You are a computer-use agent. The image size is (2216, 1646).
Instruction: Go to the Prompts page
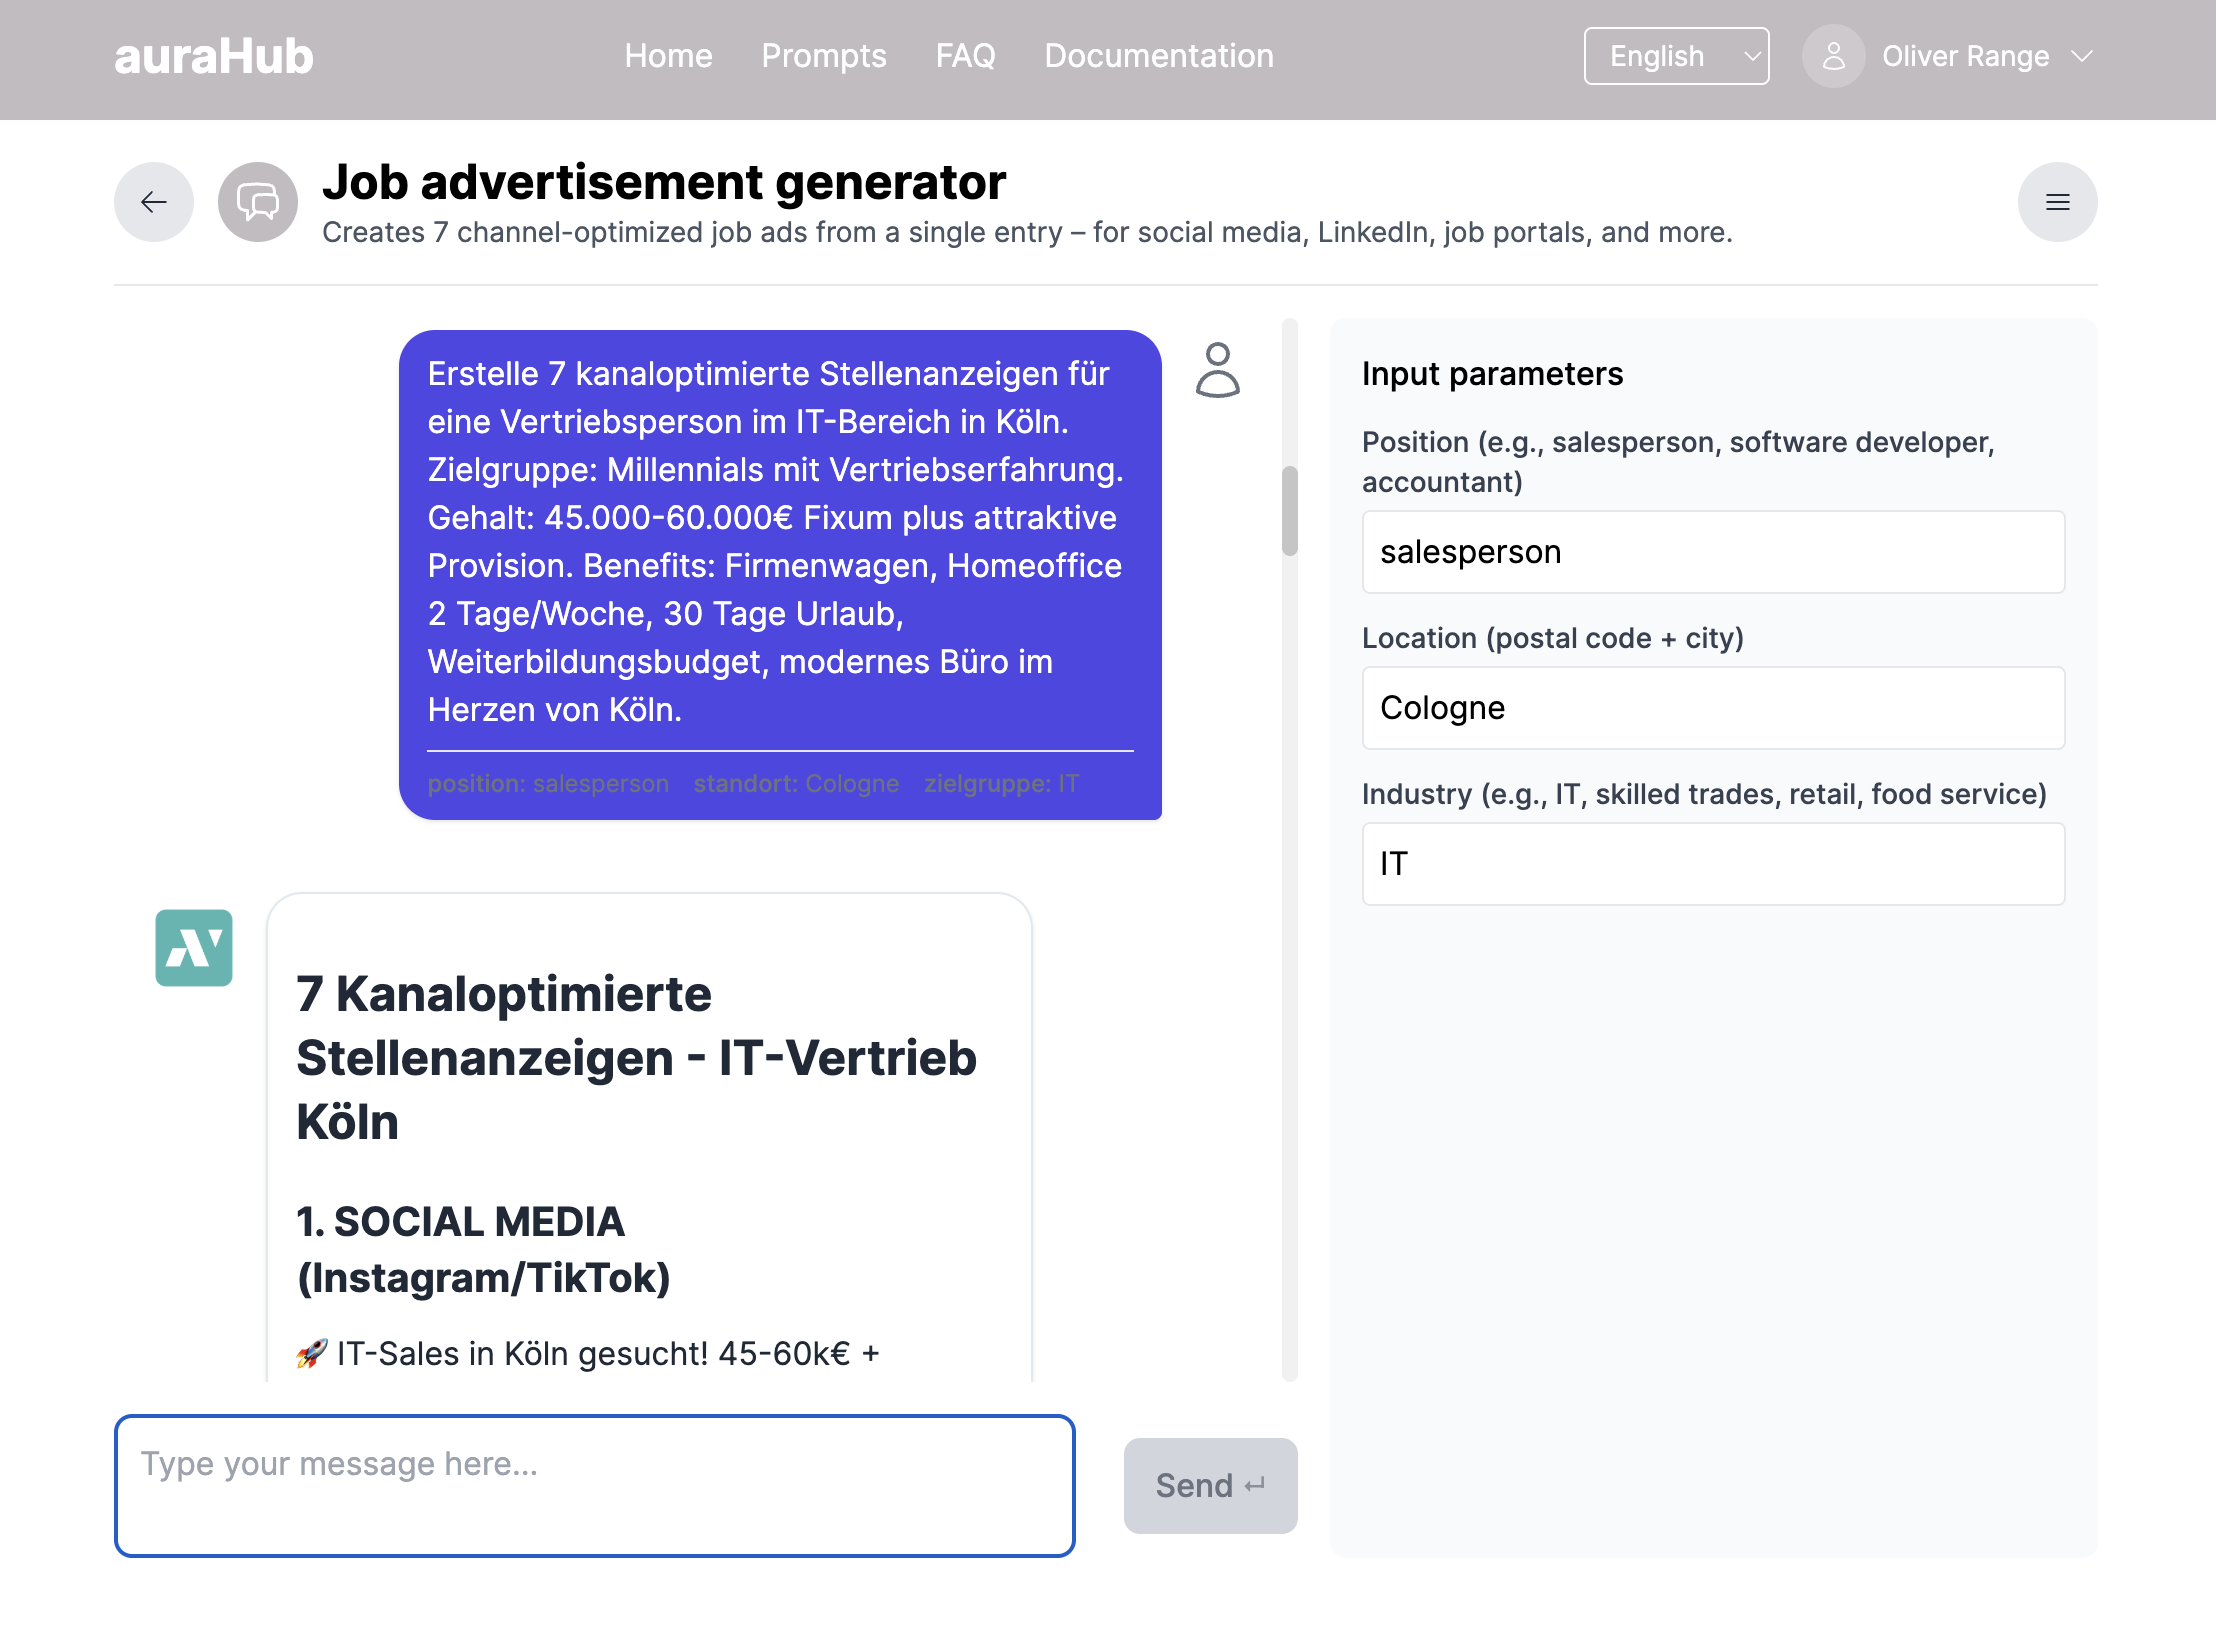823,56
